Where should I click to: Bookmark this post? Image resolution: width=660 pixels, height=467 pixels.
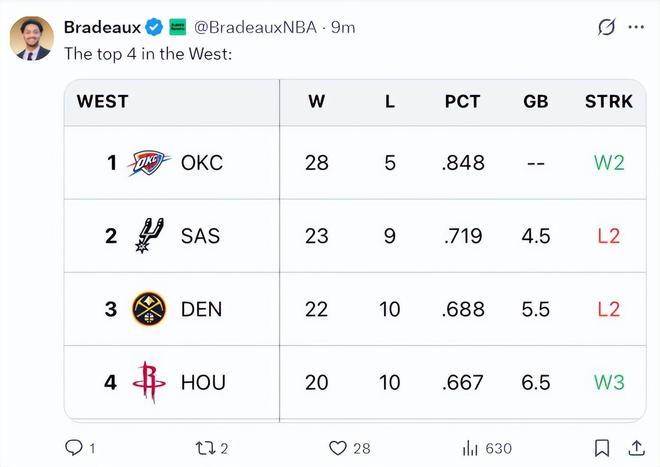coord(602,448)
